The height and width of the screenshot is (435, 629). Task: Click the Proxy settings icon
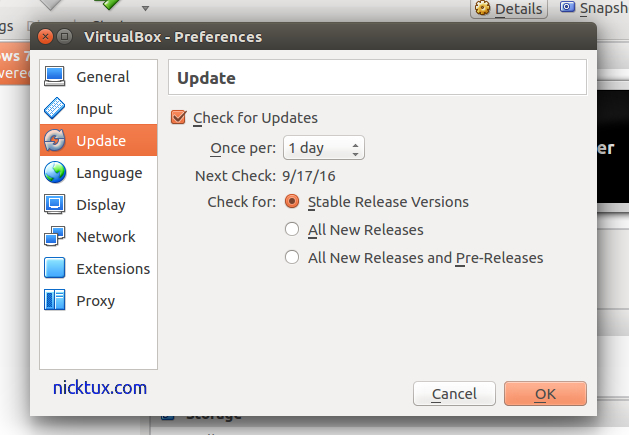[55, 301]
